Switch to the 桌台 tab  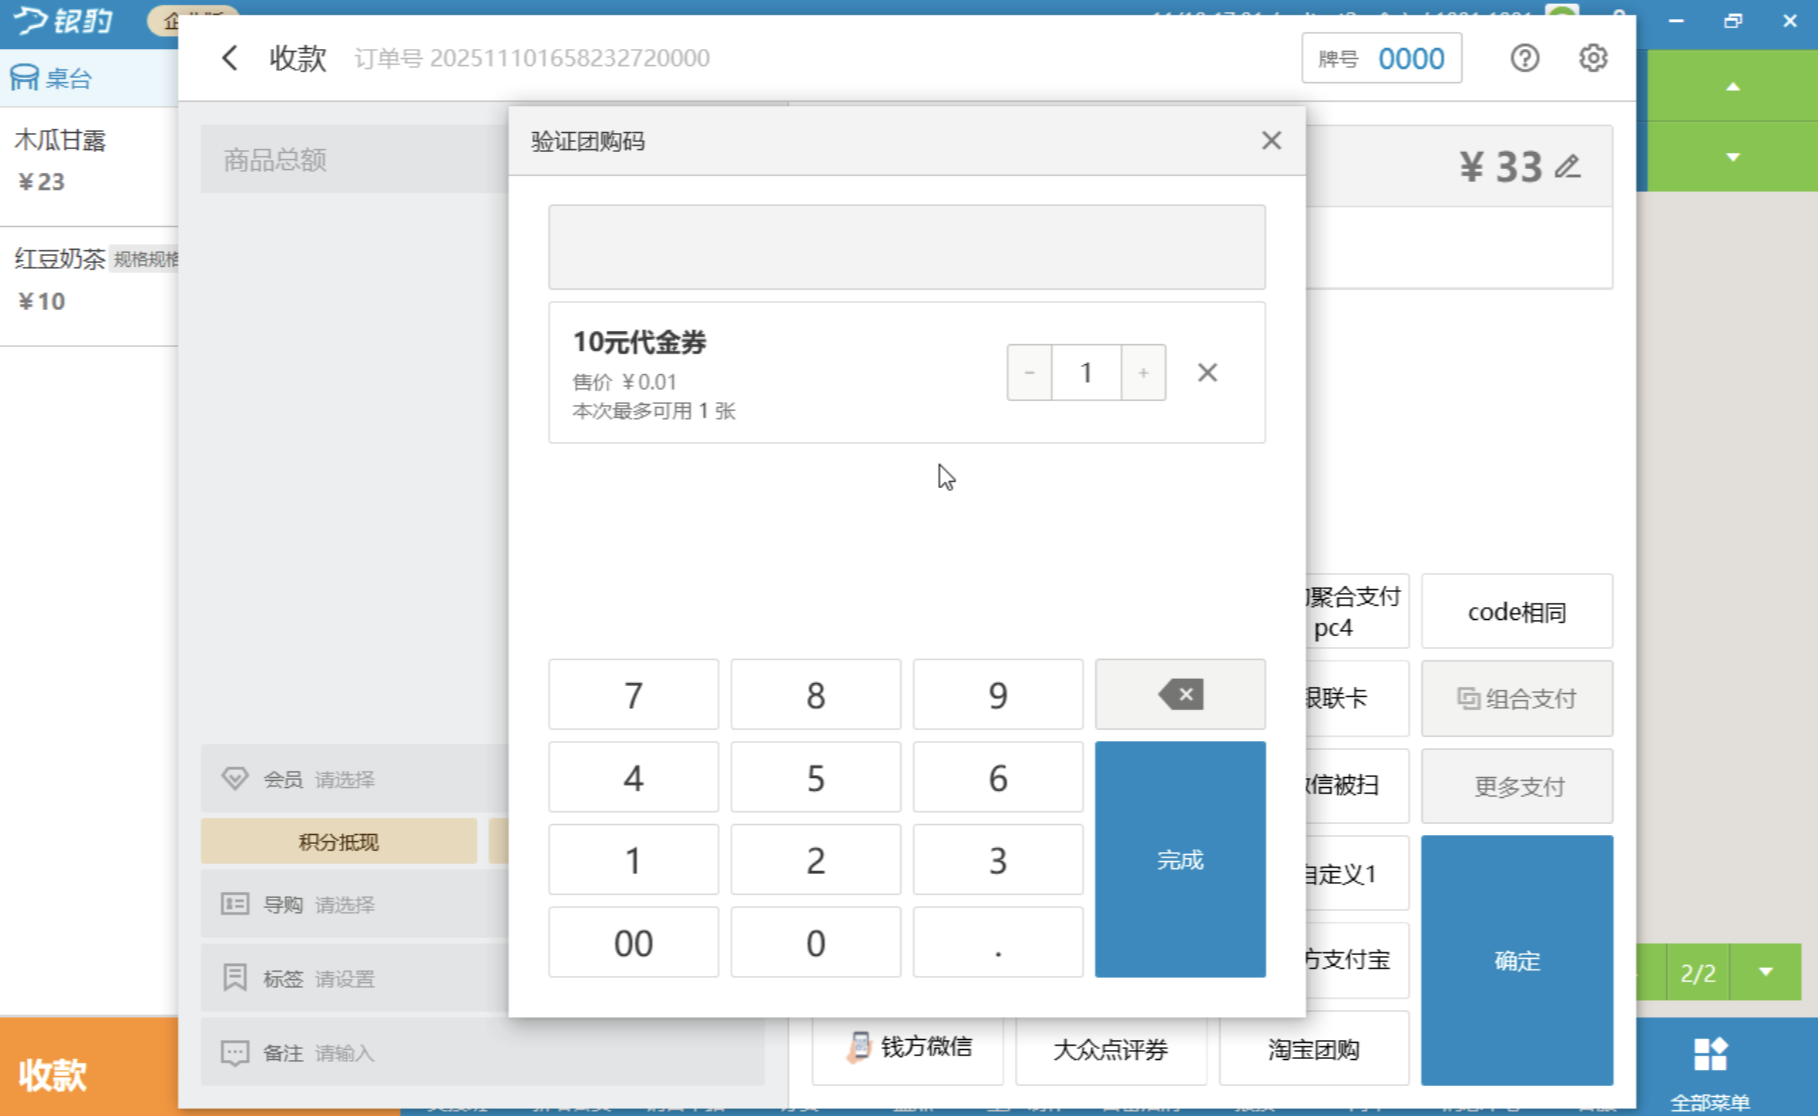52,78
